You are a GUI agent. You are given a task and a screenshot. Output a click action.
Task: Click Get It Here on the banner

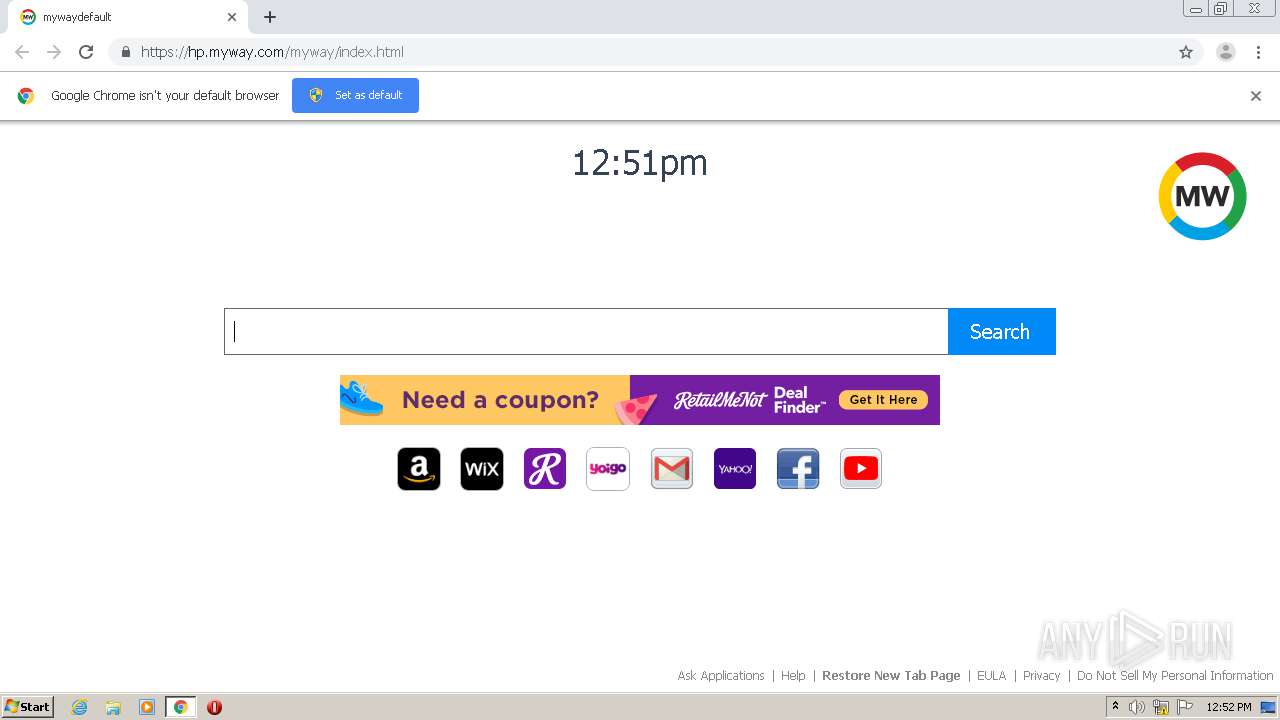(883, 400)
